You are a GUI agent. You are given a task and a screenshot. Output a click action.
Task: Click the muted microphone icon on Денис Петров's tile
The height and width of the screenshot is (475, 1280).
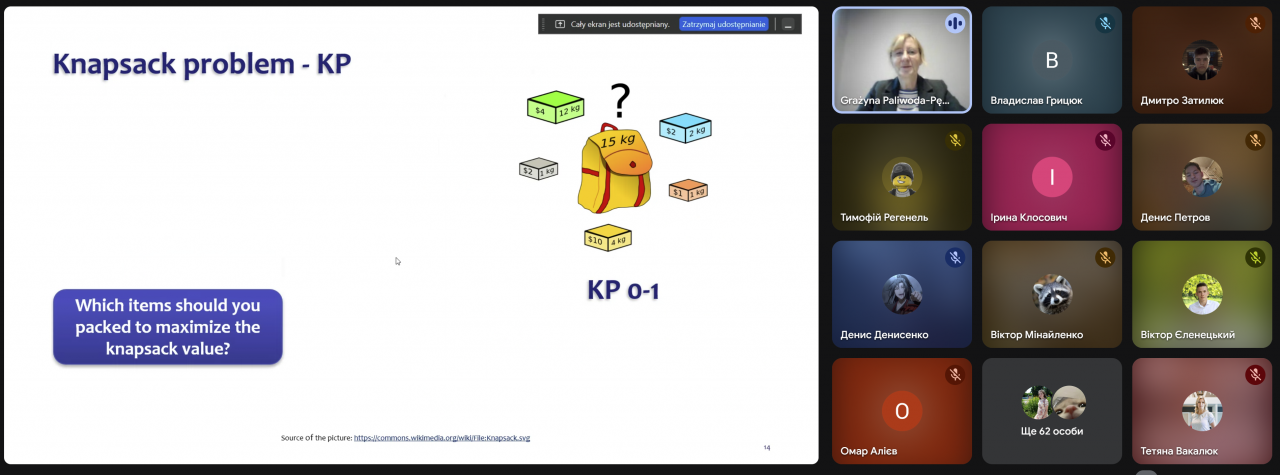[x=1254, y=141]
